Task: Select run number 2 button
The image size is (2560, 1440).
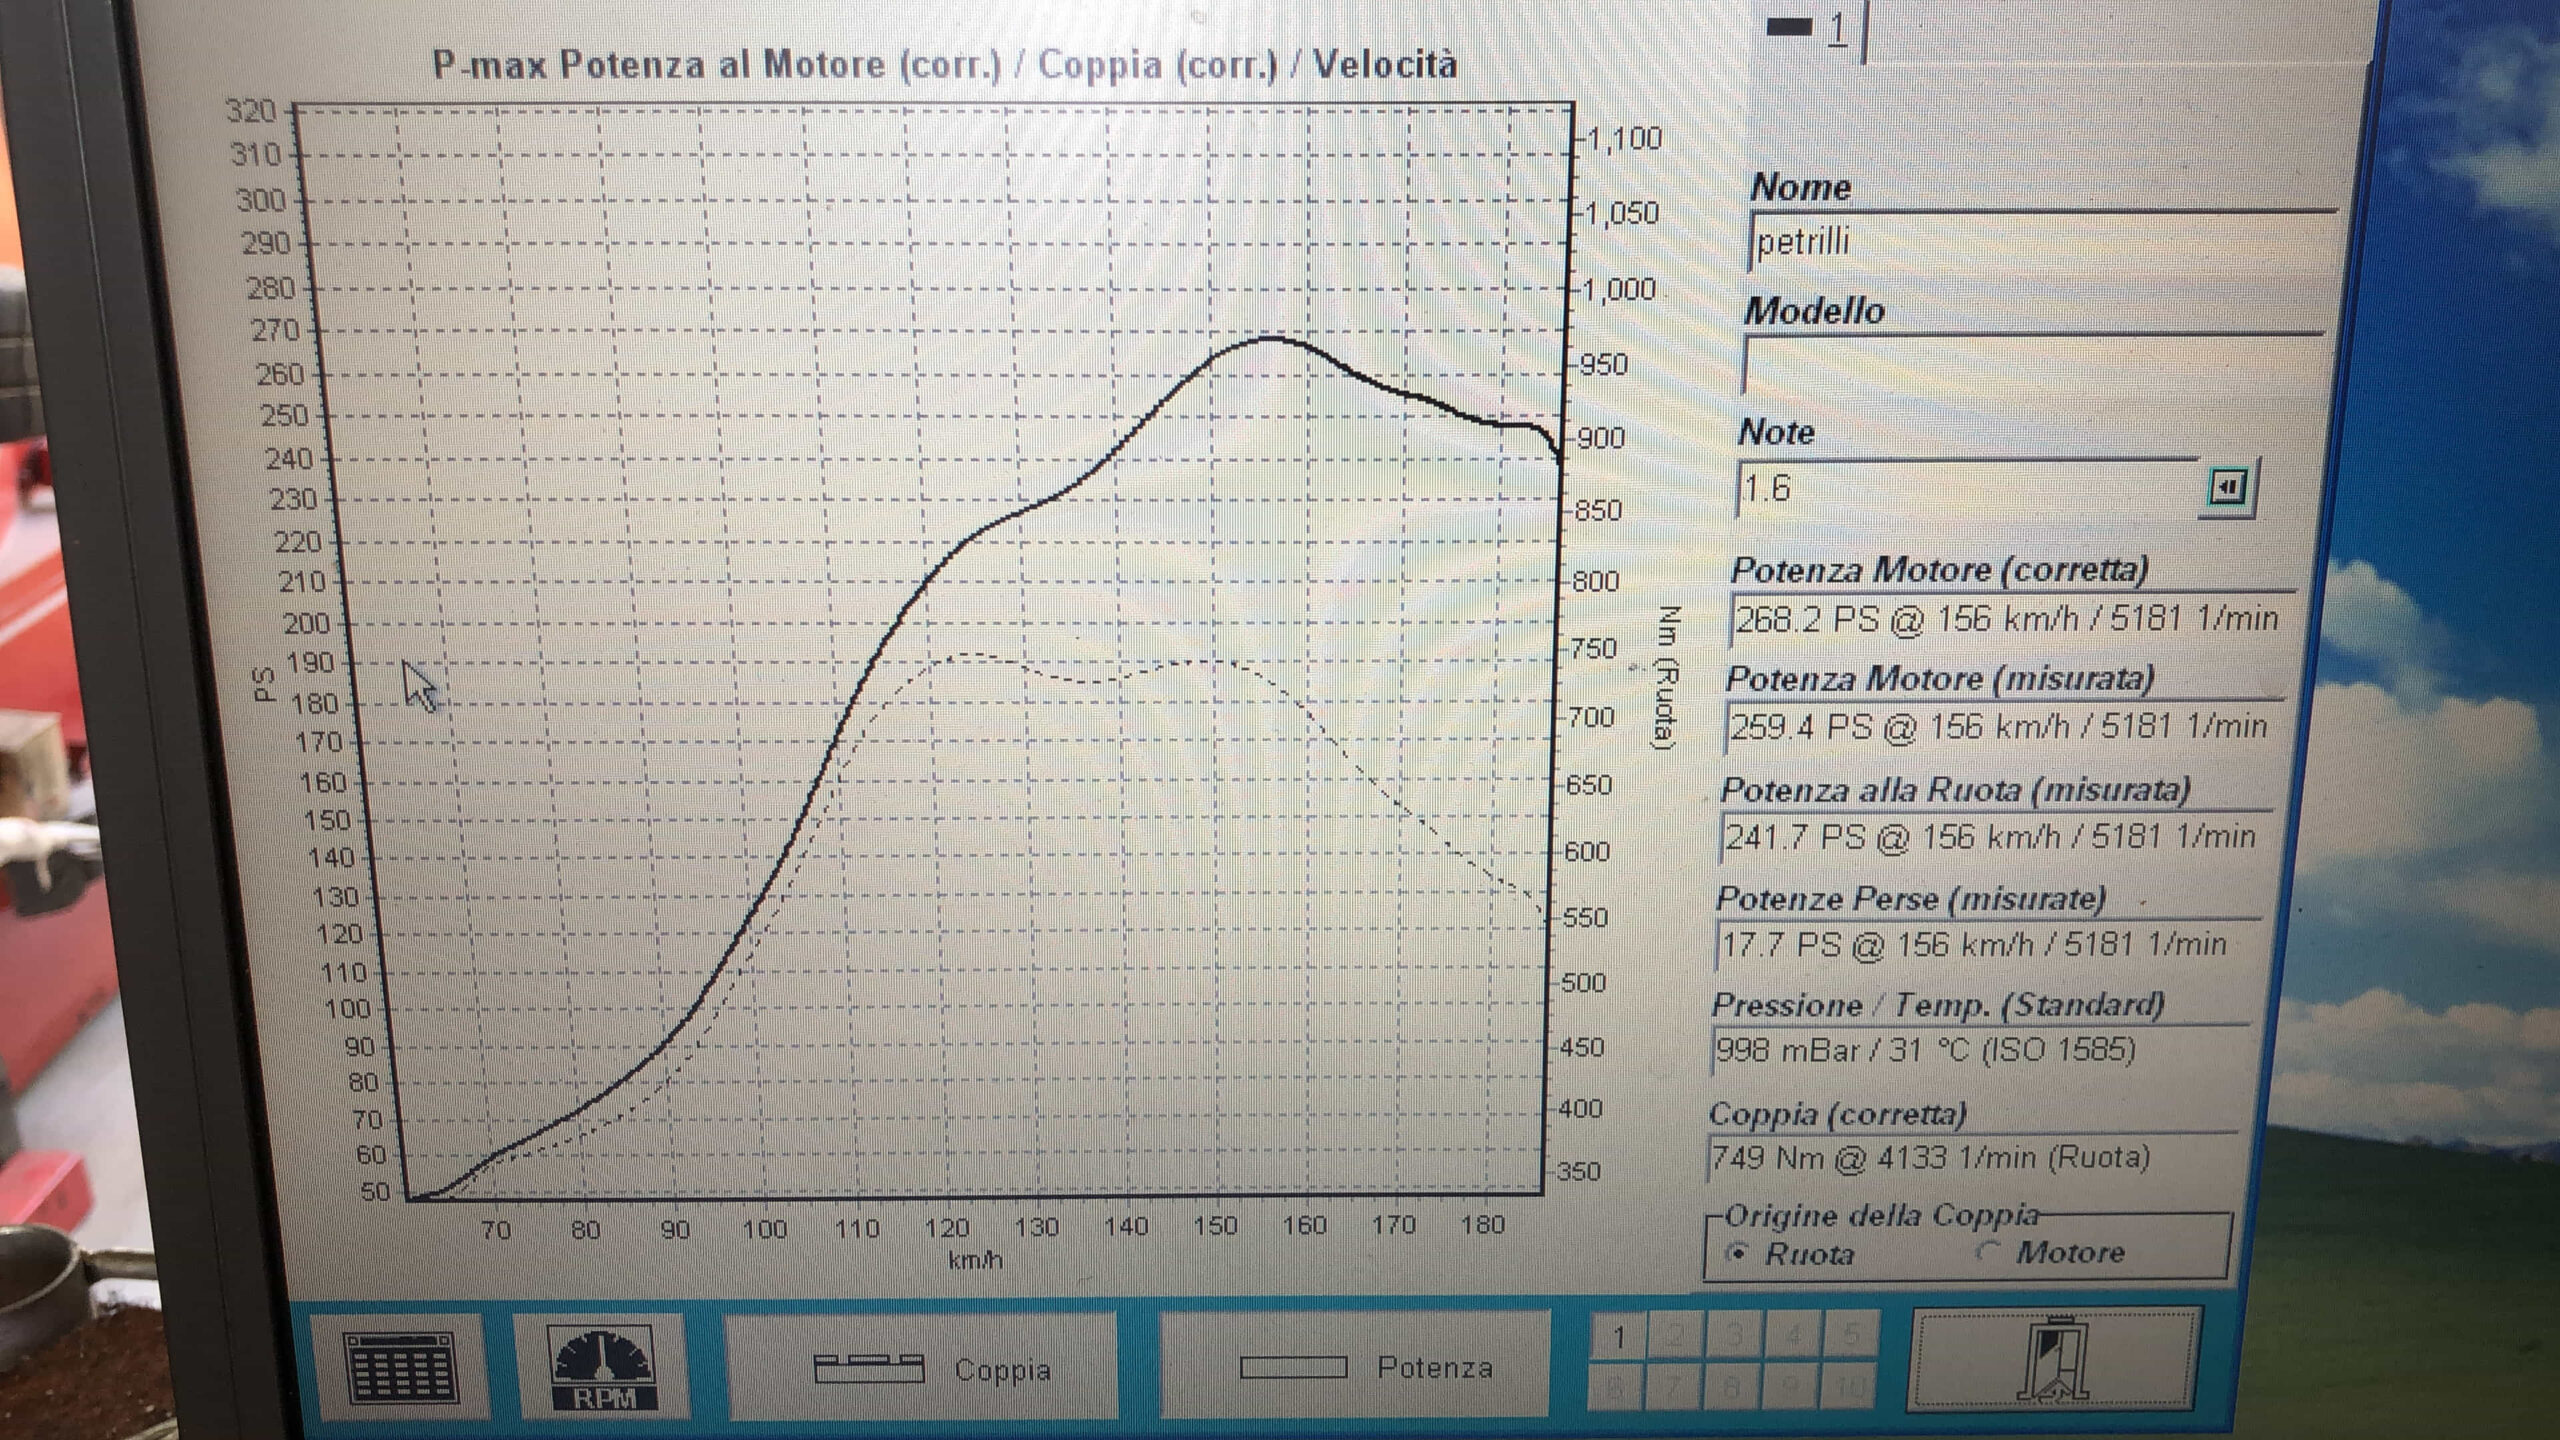Action: pos(1676,1335)
